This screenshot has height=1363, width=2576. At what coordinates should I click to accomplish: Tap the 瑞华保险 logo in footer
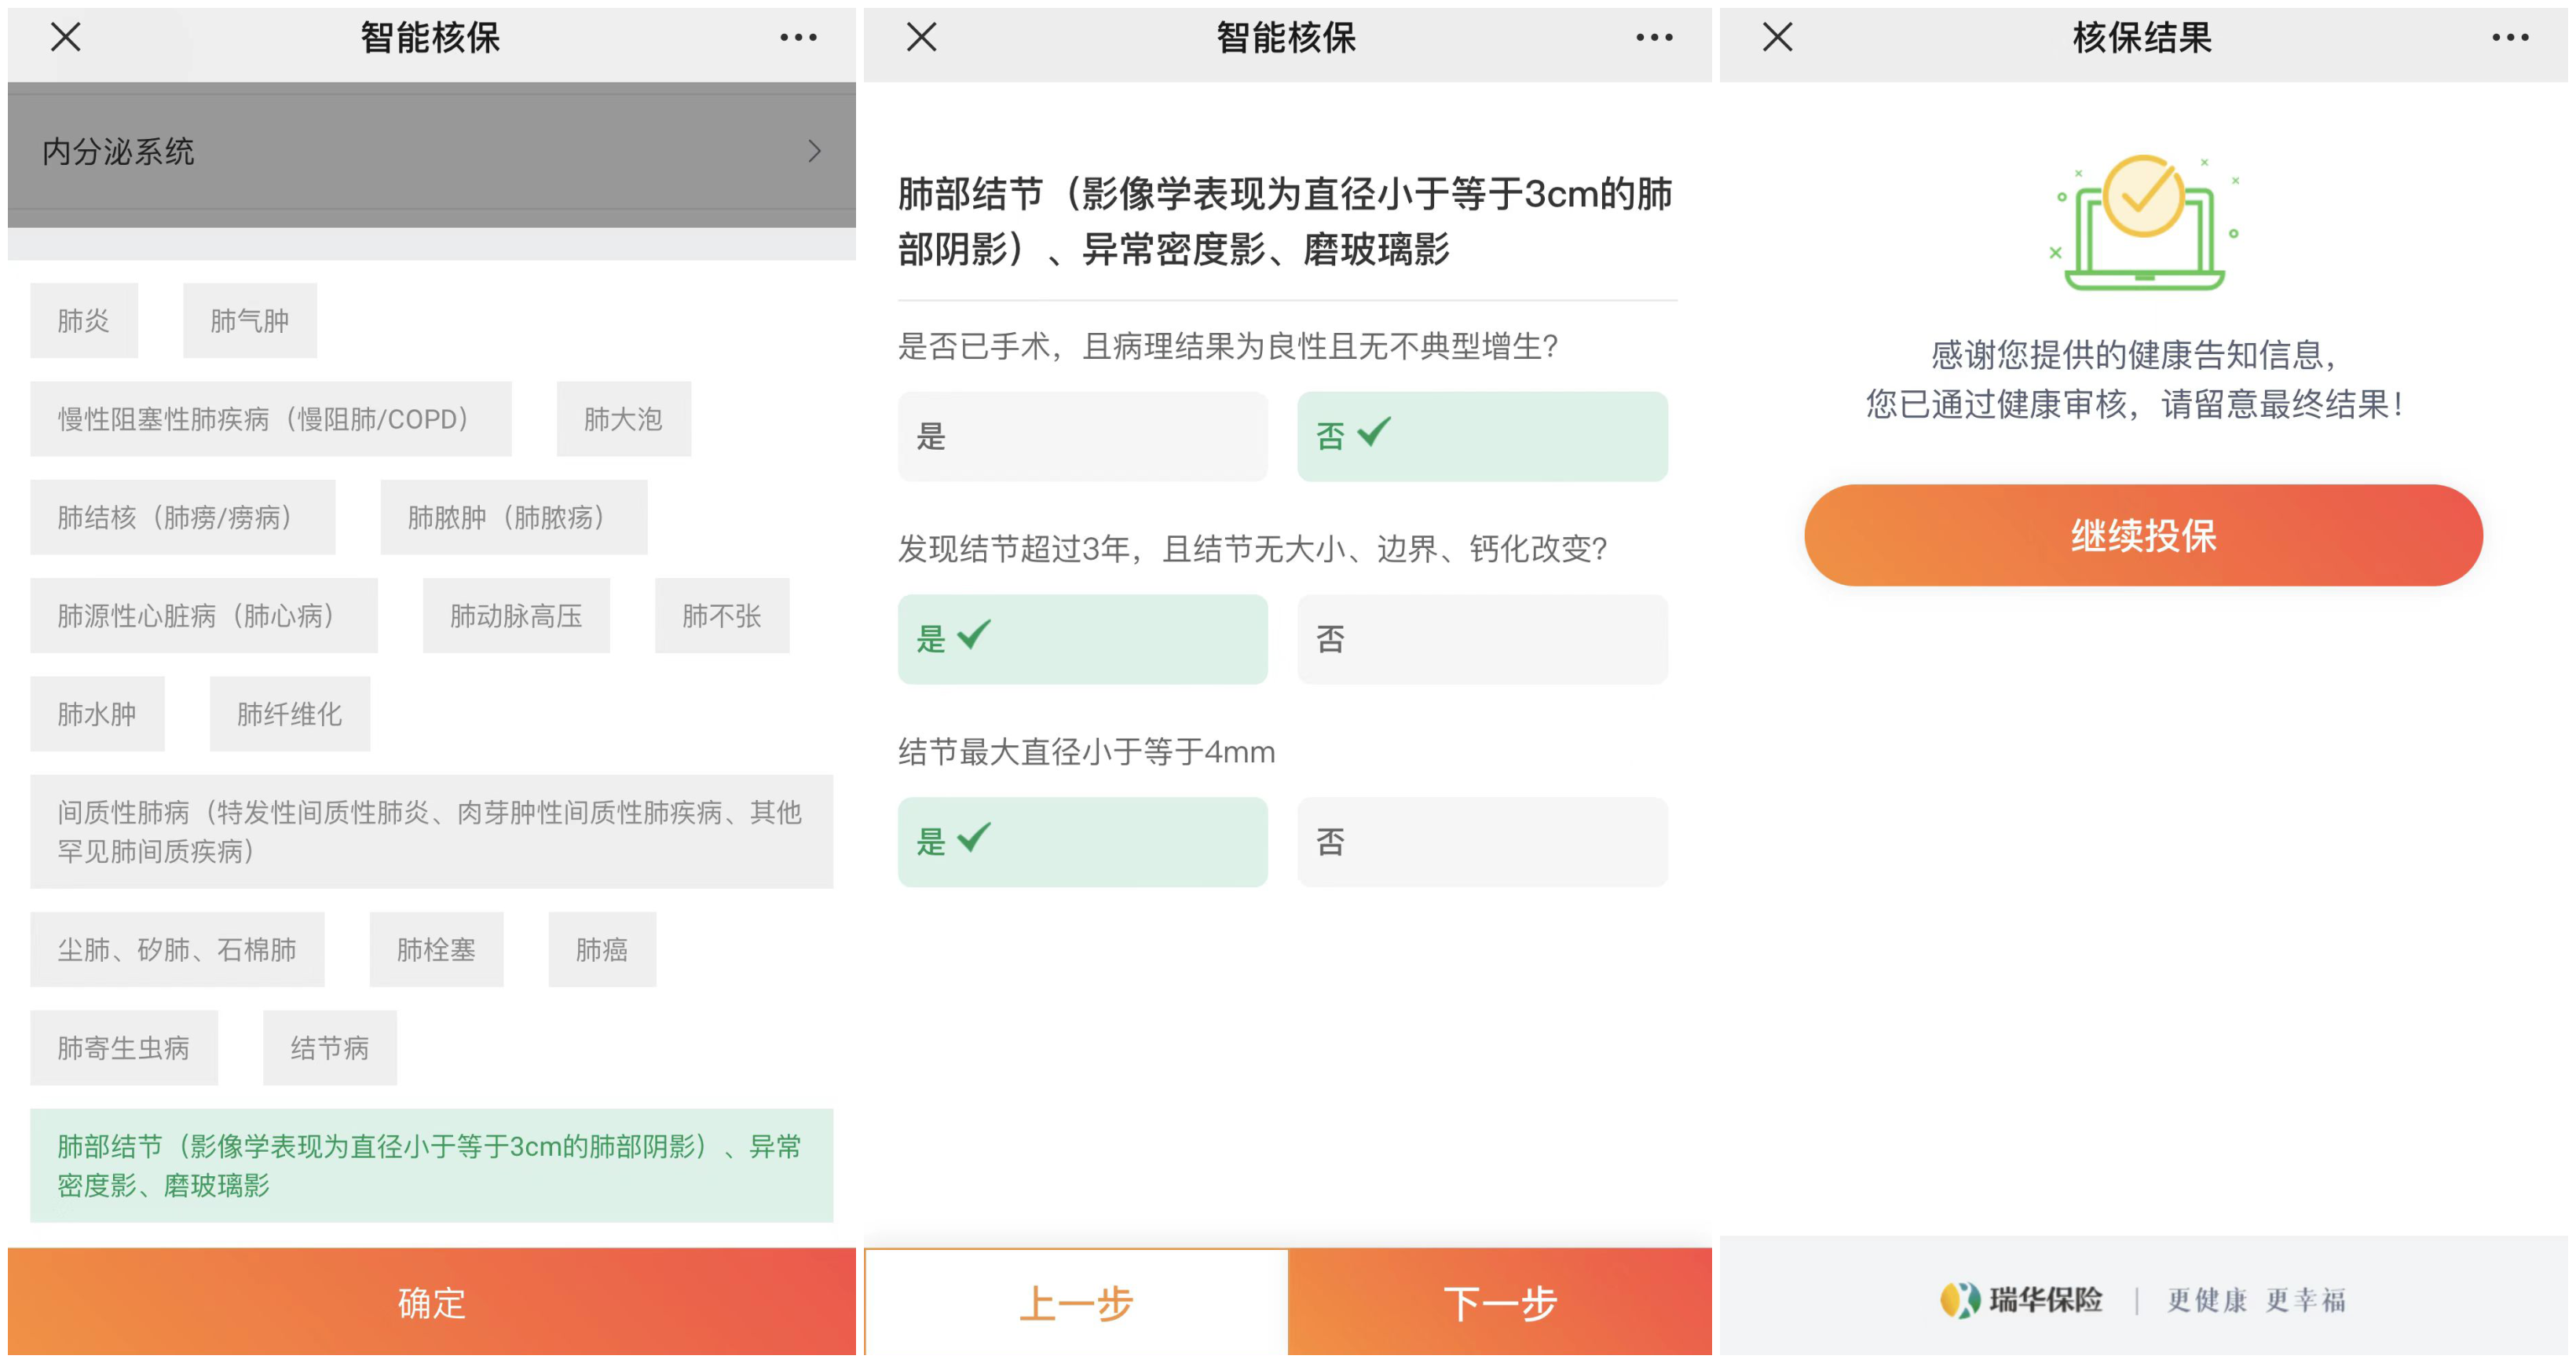[2022, 1300]
